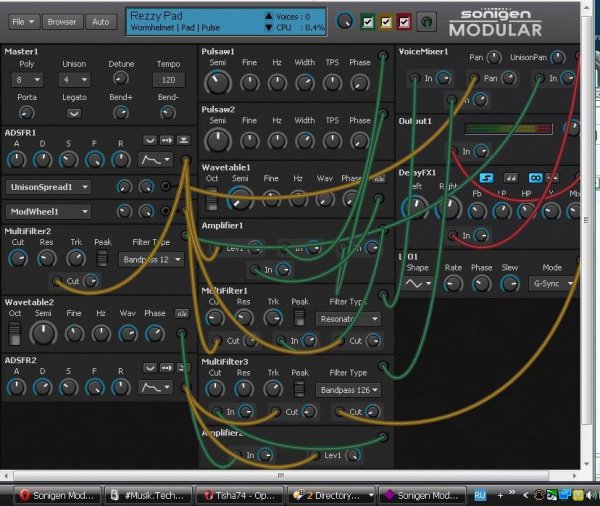Click the Pulsaw1 output jack
The image size is (600, 506).
(383, 56)
